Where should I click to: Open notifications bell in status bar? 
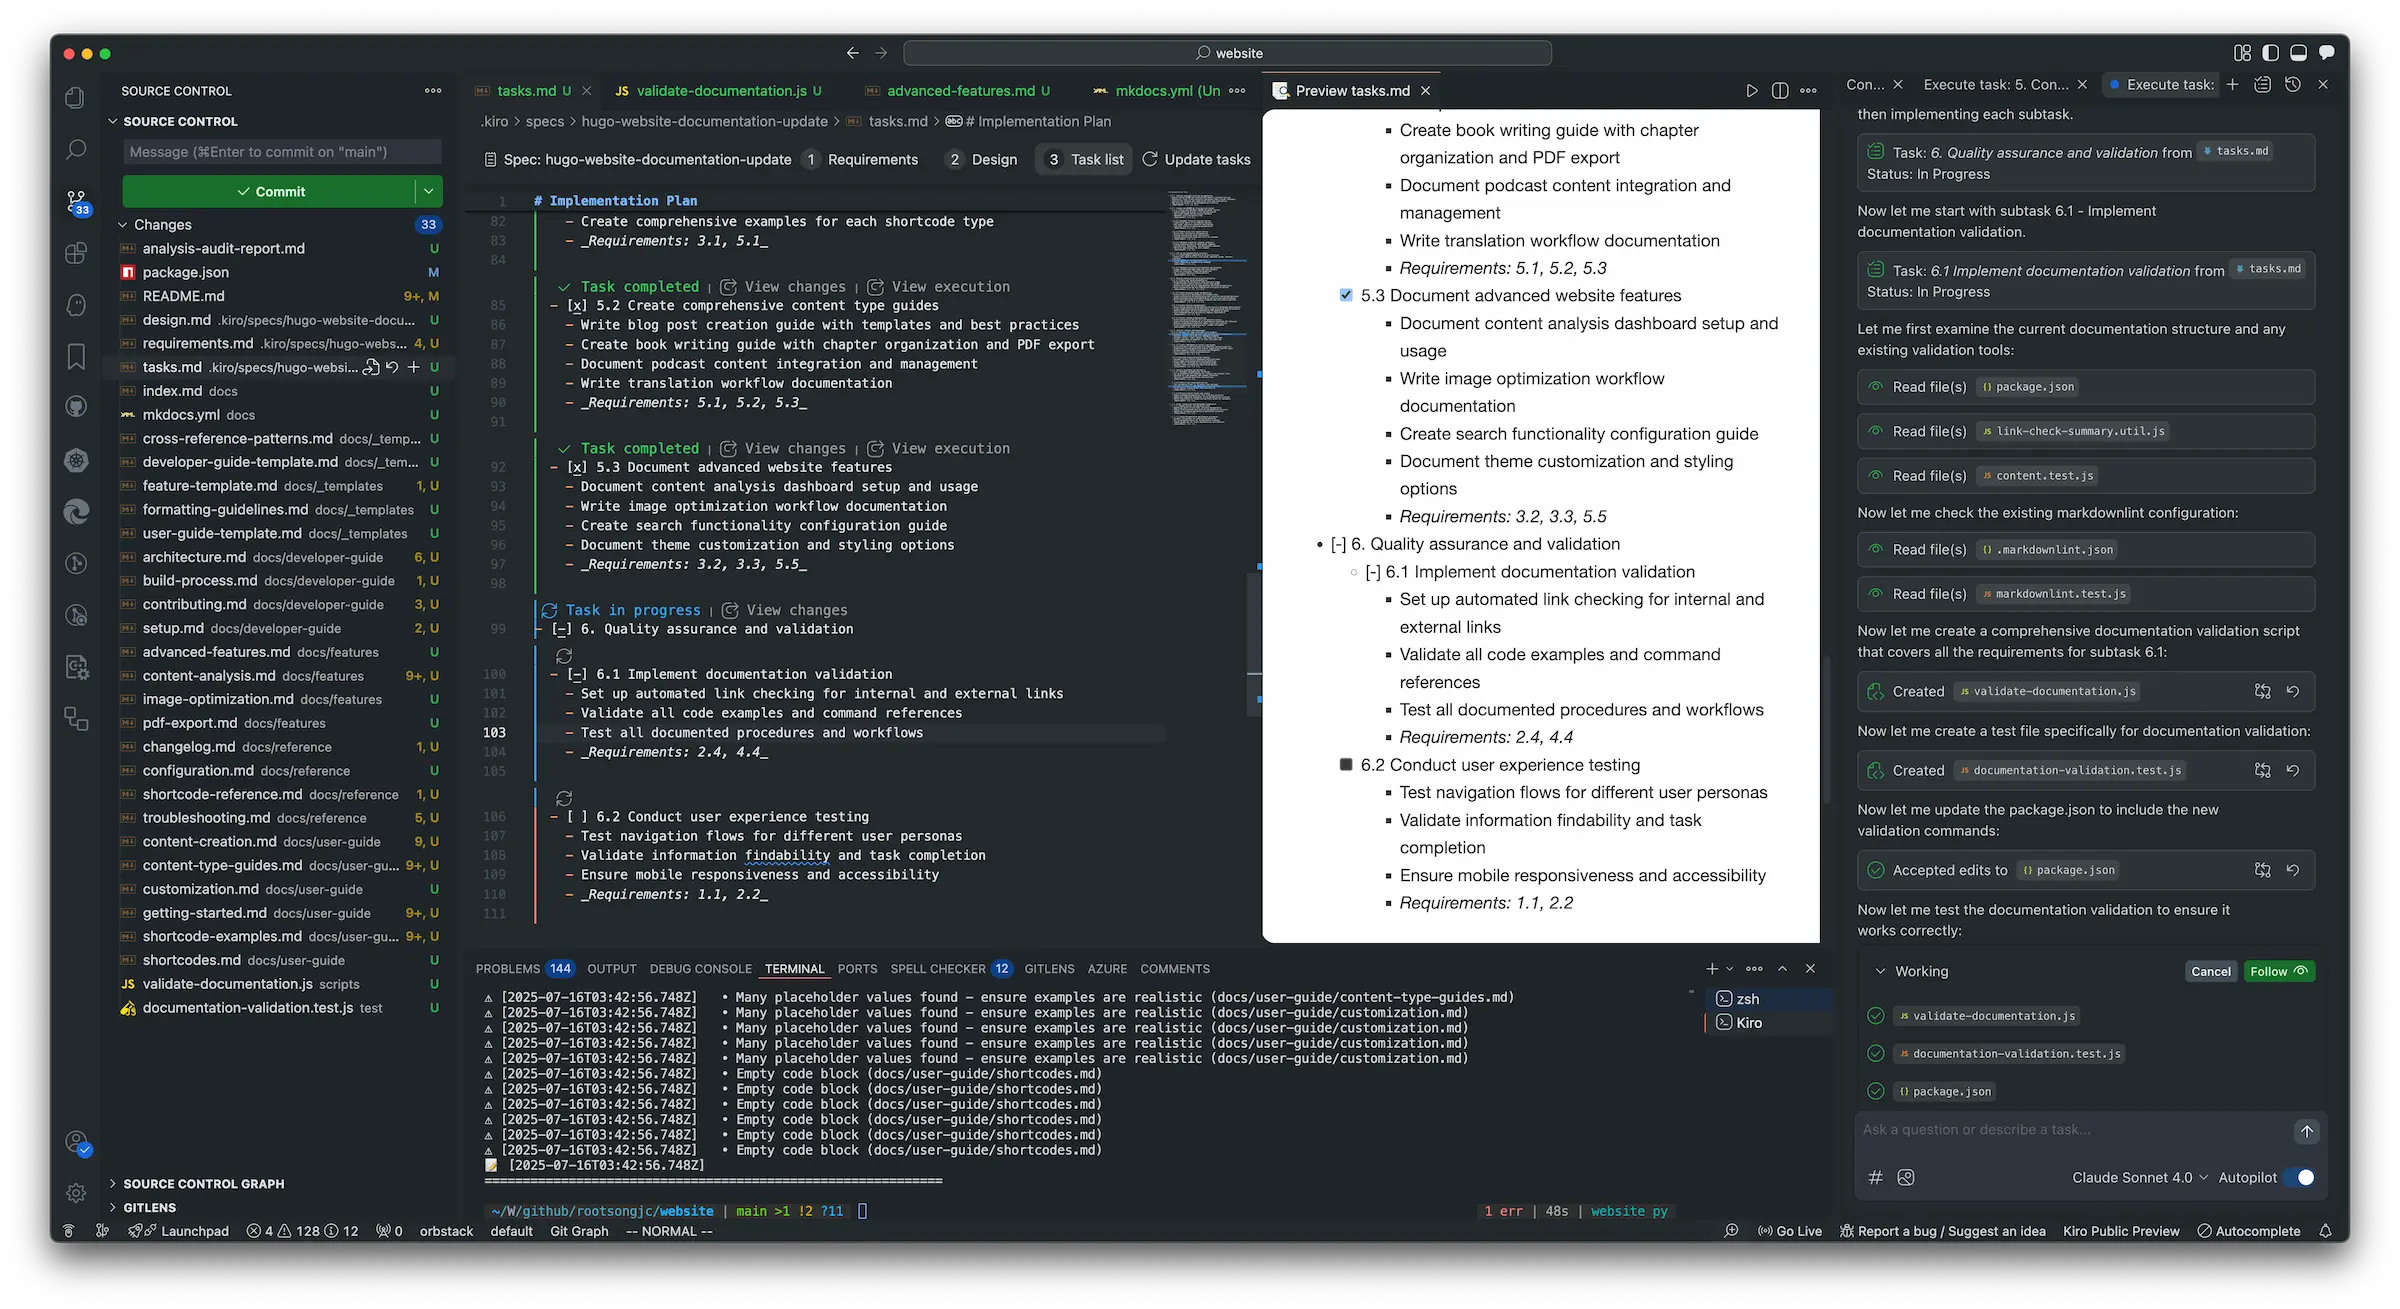pyautogui.click(x=2326, y=1231)
